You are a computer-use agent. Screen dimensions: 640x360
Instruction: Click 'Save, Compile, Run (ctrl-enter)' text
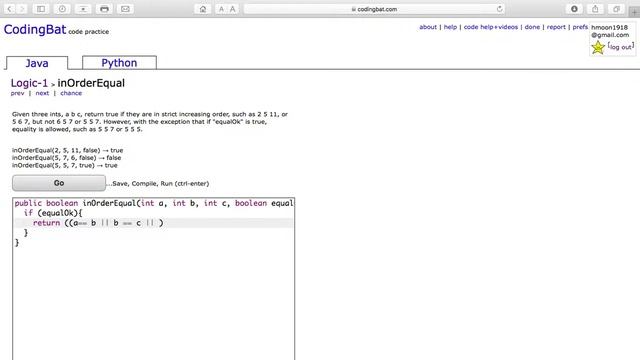point(161,184)
